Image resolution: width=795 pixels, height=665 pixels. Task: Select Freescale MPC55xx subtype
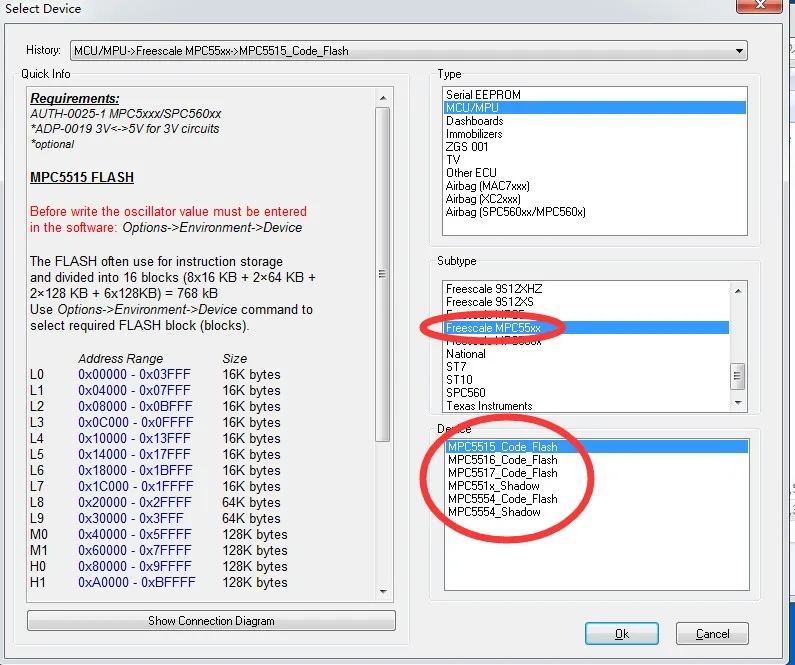click(x=586, y=328)
